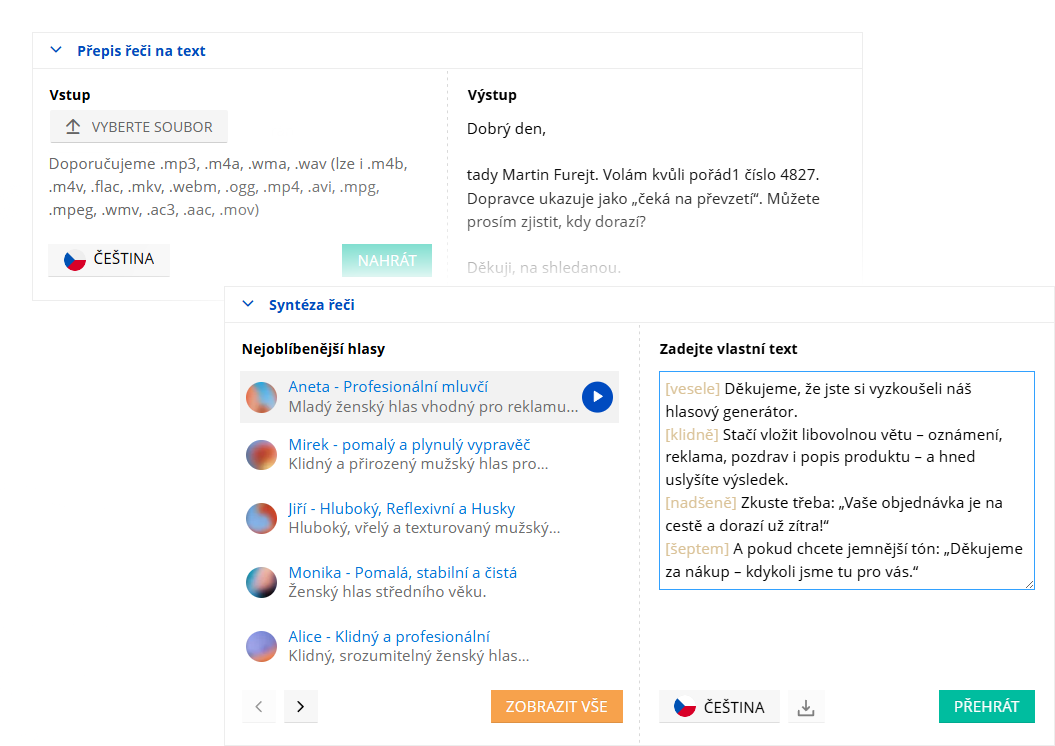The height and width of the screenshot is (746, 1055).
Task: Click Monika's round avatar icon
Action: 262,582
